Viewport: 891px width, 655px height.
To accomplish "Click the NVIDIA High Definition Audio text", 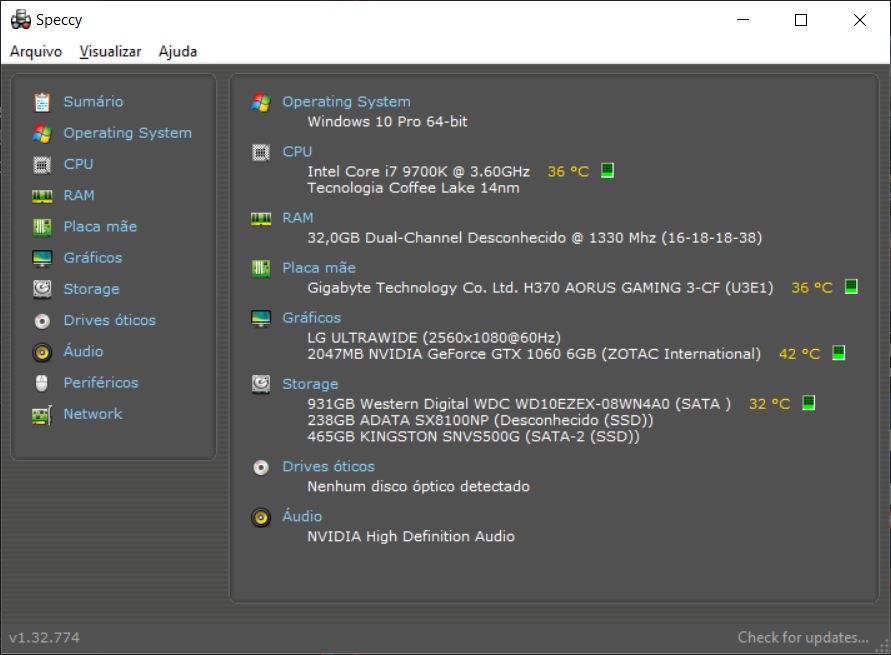I will pos(411,536).
